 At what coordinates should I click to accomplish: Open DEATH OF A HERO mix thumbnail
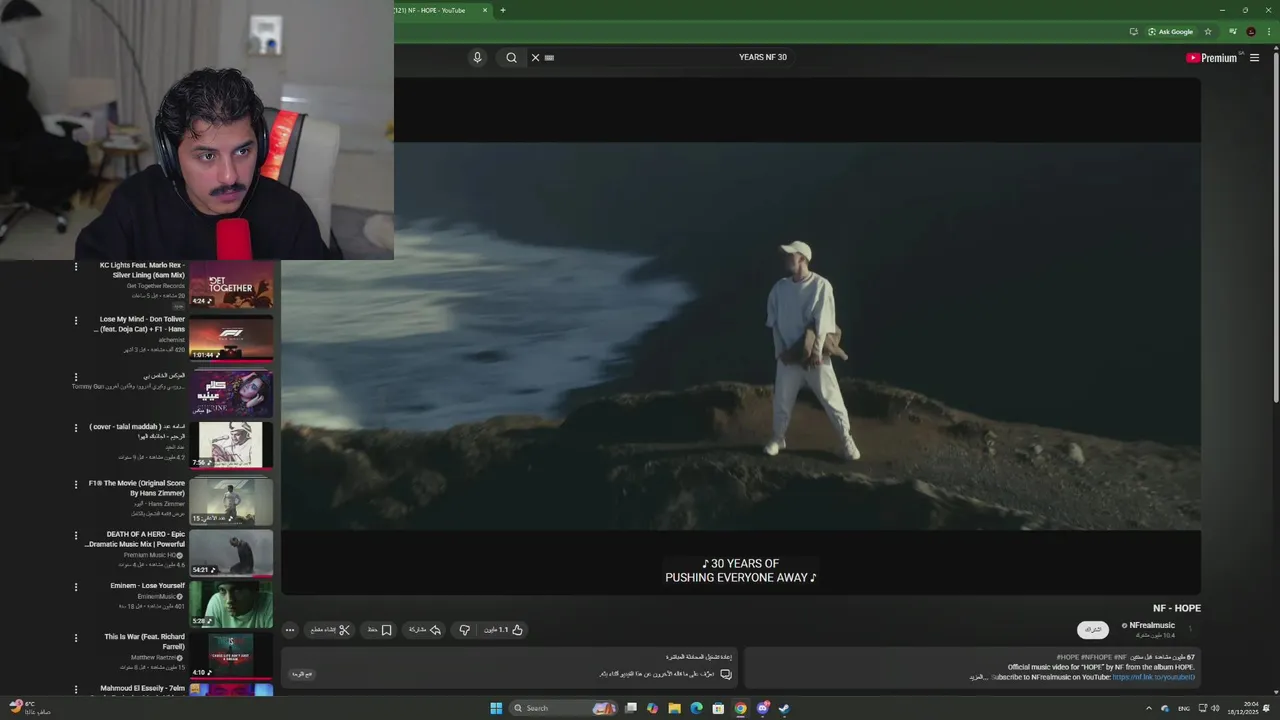tap(231, 553)
